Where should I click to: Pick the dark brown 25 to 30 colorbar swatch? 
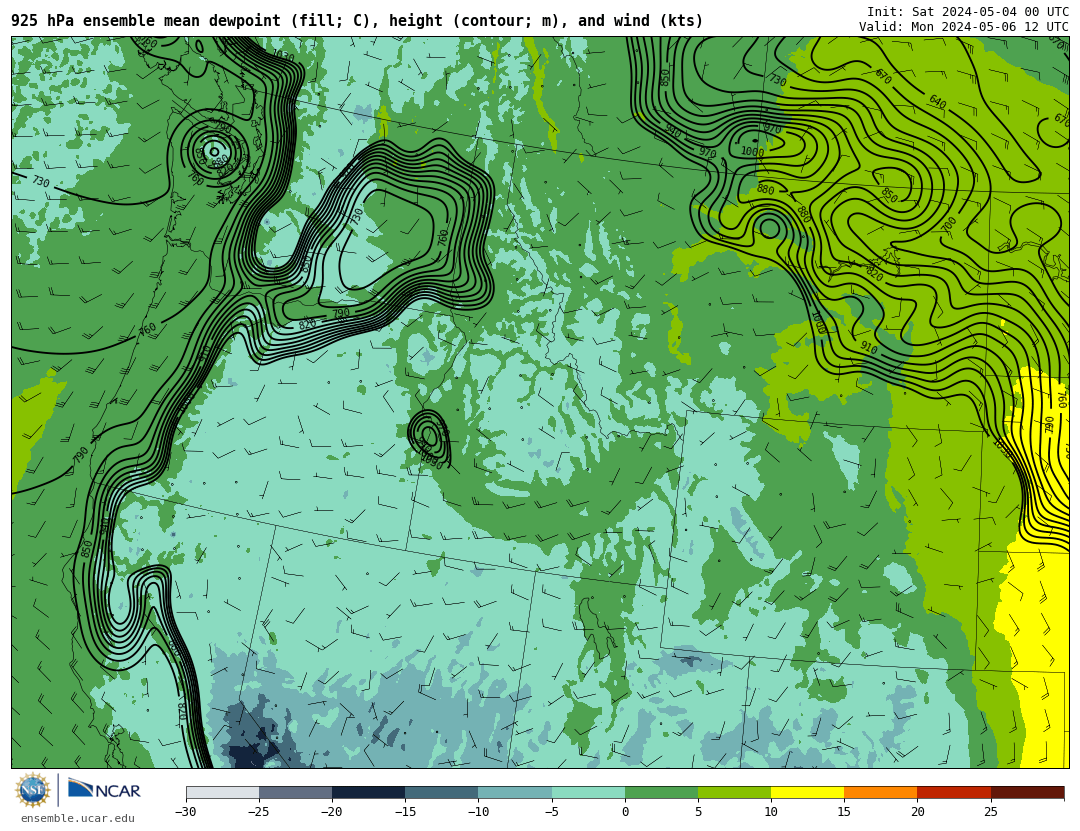1027,792
